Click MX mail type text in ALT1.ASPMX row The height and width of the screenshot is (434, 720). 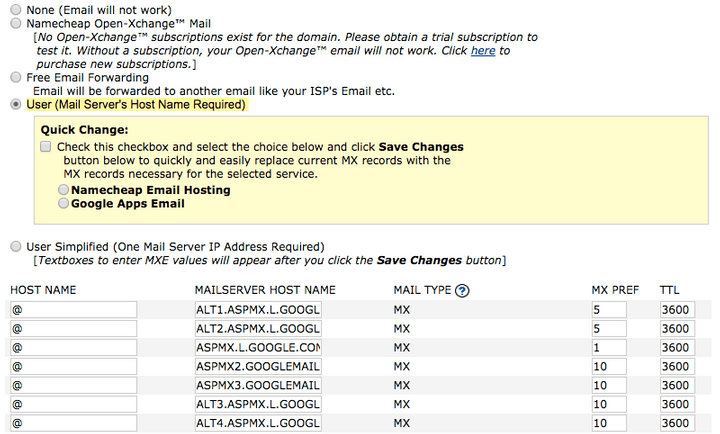click(x=402, y=310)
